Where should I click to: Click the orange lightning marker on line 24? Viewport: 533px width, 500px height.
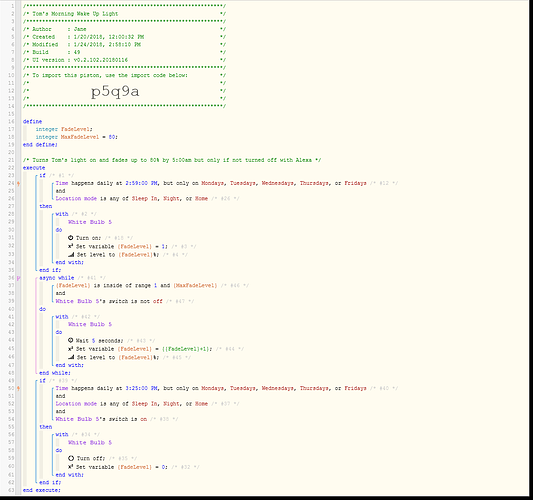coord(18,184)
